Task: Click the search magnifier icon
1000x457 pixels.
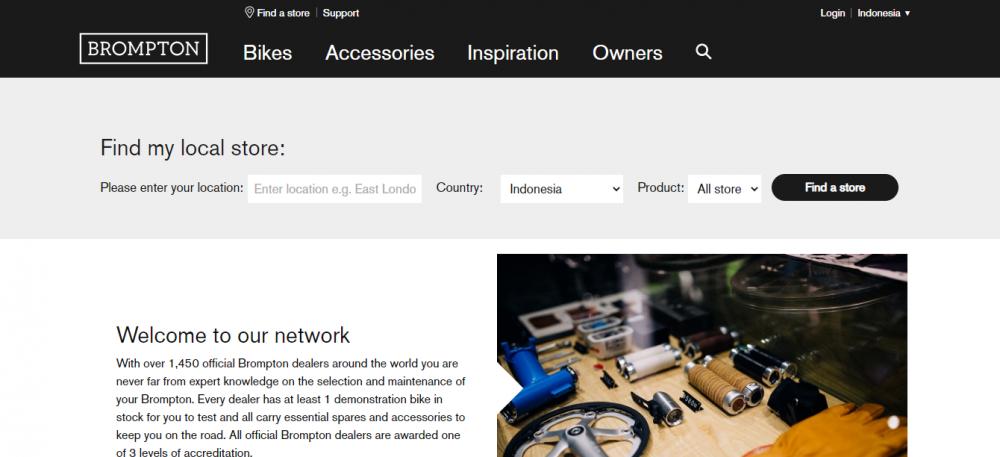Action: pyautogui.click(x=703, y=52)
